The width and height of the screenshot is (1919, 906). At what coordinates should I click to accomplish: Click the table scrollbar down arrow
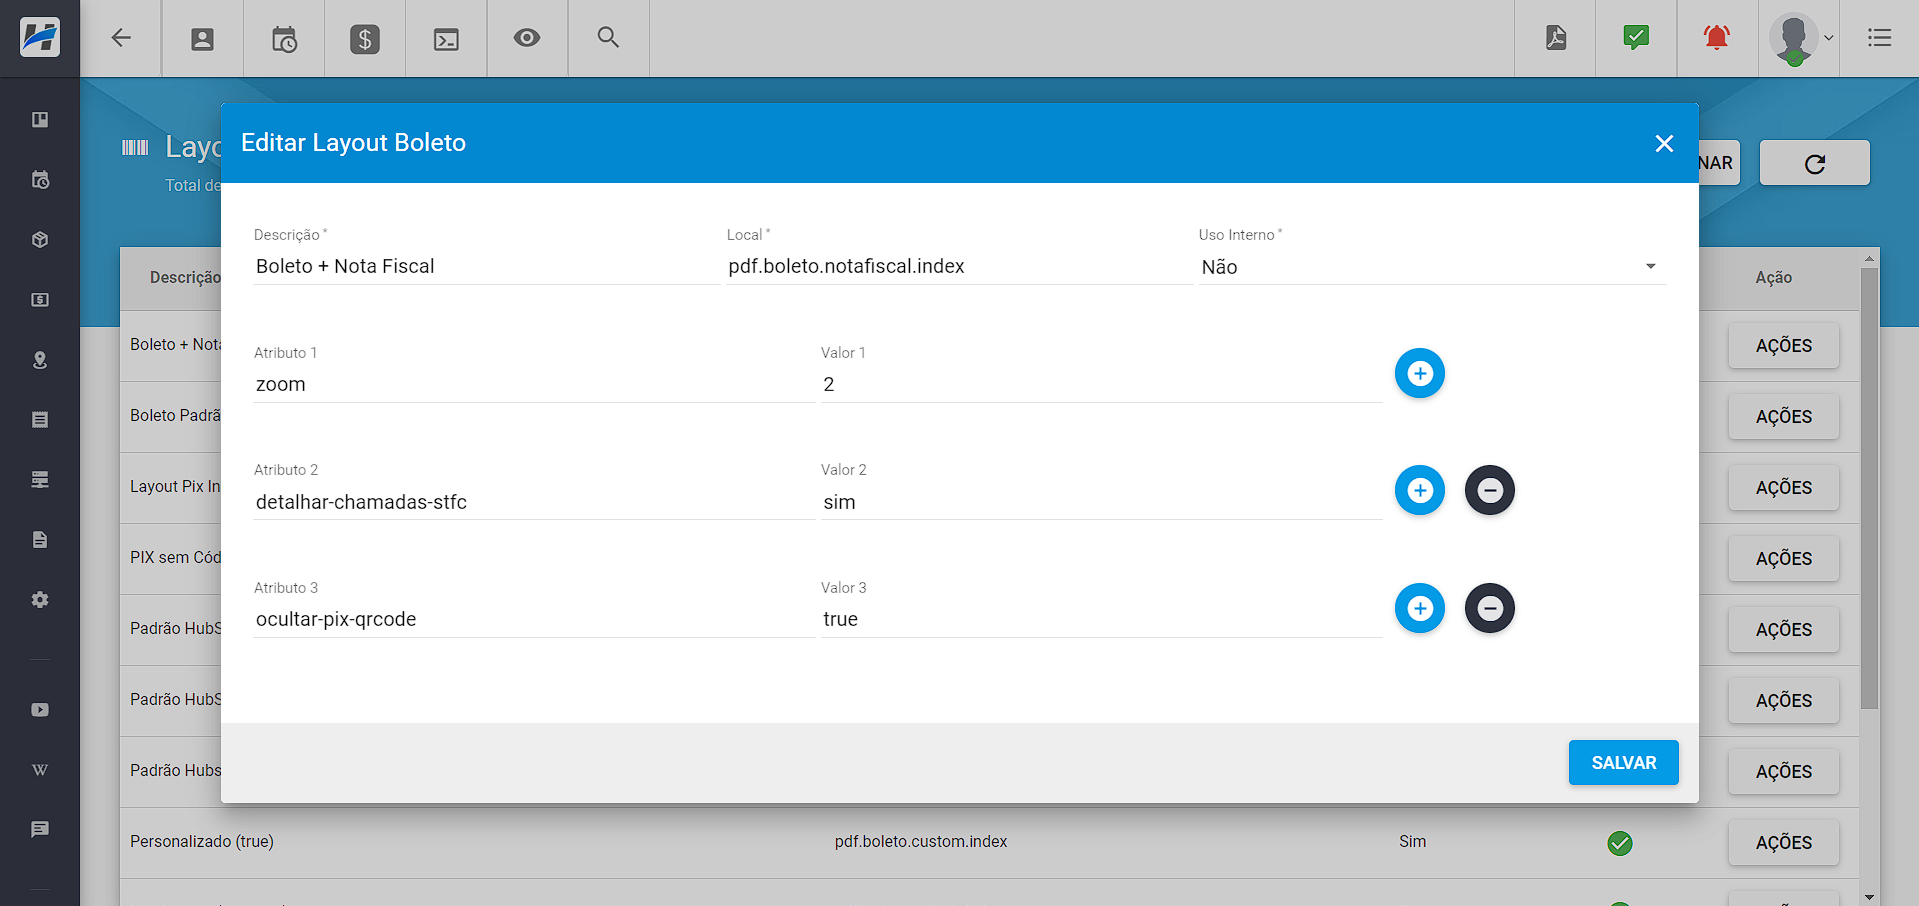pyautogui.click(x=1869, y=897)
